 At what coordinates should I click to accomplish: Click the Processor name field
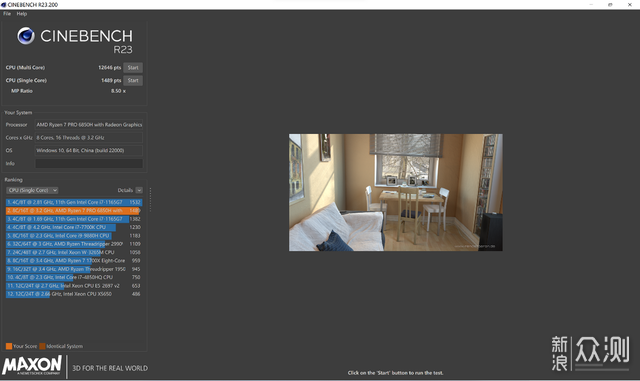click(x=89, y=125)
